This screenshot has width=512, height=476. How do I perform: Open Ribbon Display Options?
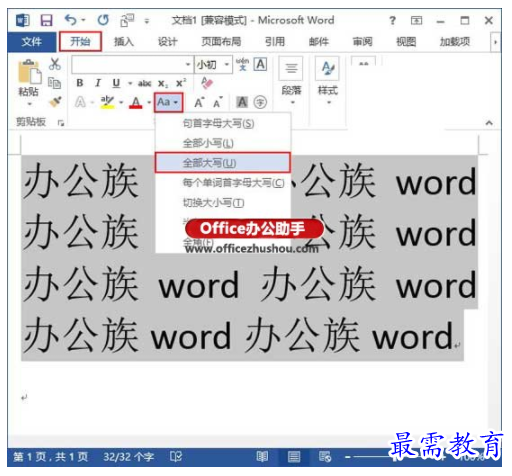[416, 21]
